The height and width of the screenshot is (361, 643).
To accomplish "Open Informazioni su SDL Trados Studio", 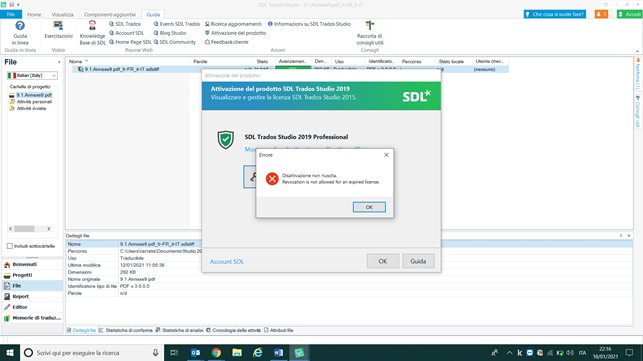I will 309,24.
